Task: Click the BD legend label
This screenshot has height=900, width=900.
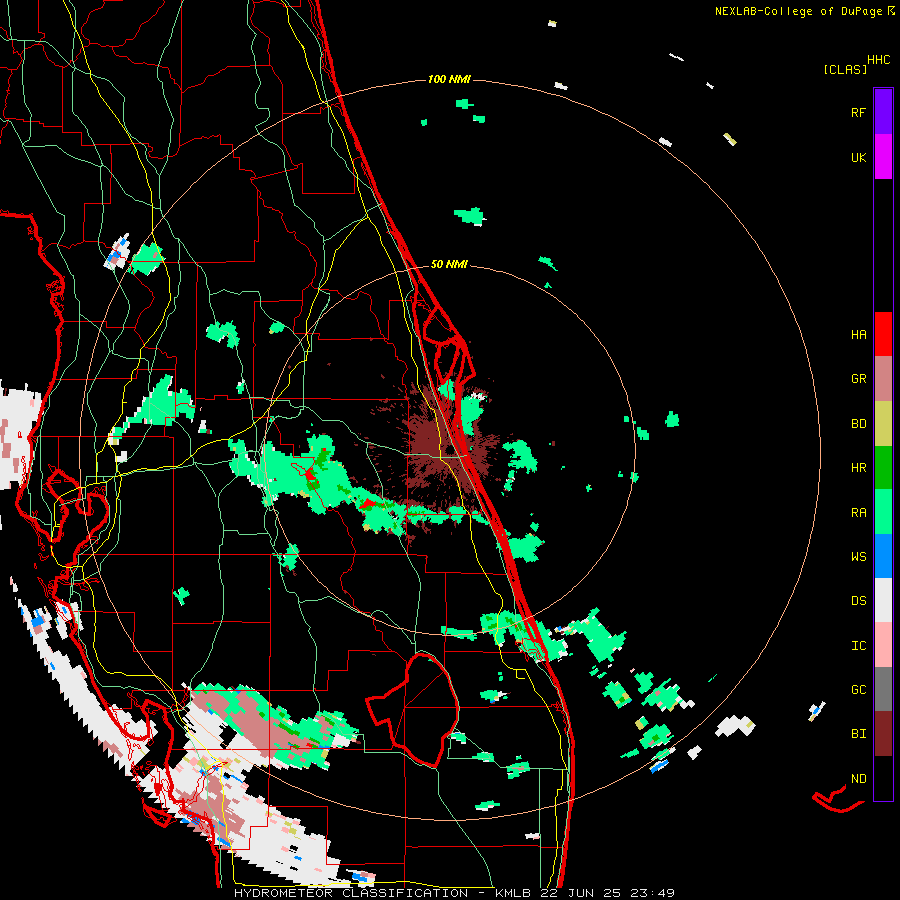Action: 858,424
